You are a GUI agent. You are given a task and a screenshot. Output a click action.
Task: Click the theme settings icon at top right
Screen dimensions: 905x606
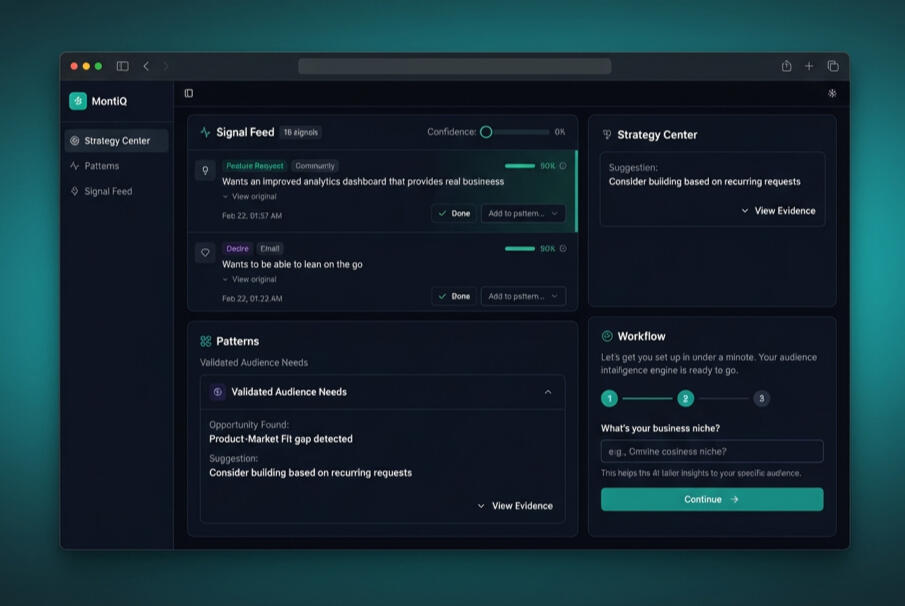(832, 93)
